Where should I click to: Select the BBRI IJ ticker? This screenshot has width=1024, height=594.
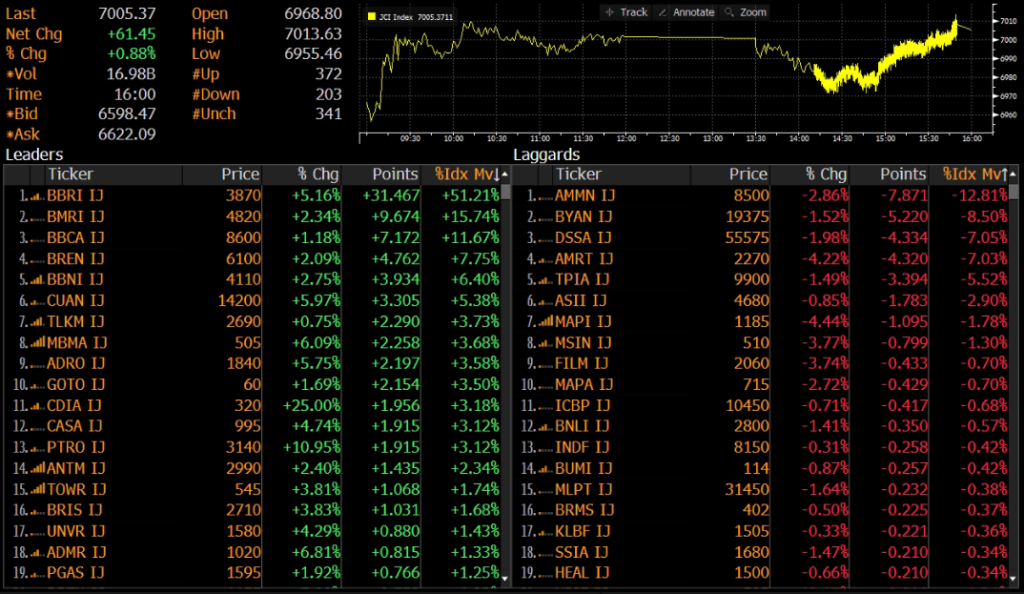75,196
